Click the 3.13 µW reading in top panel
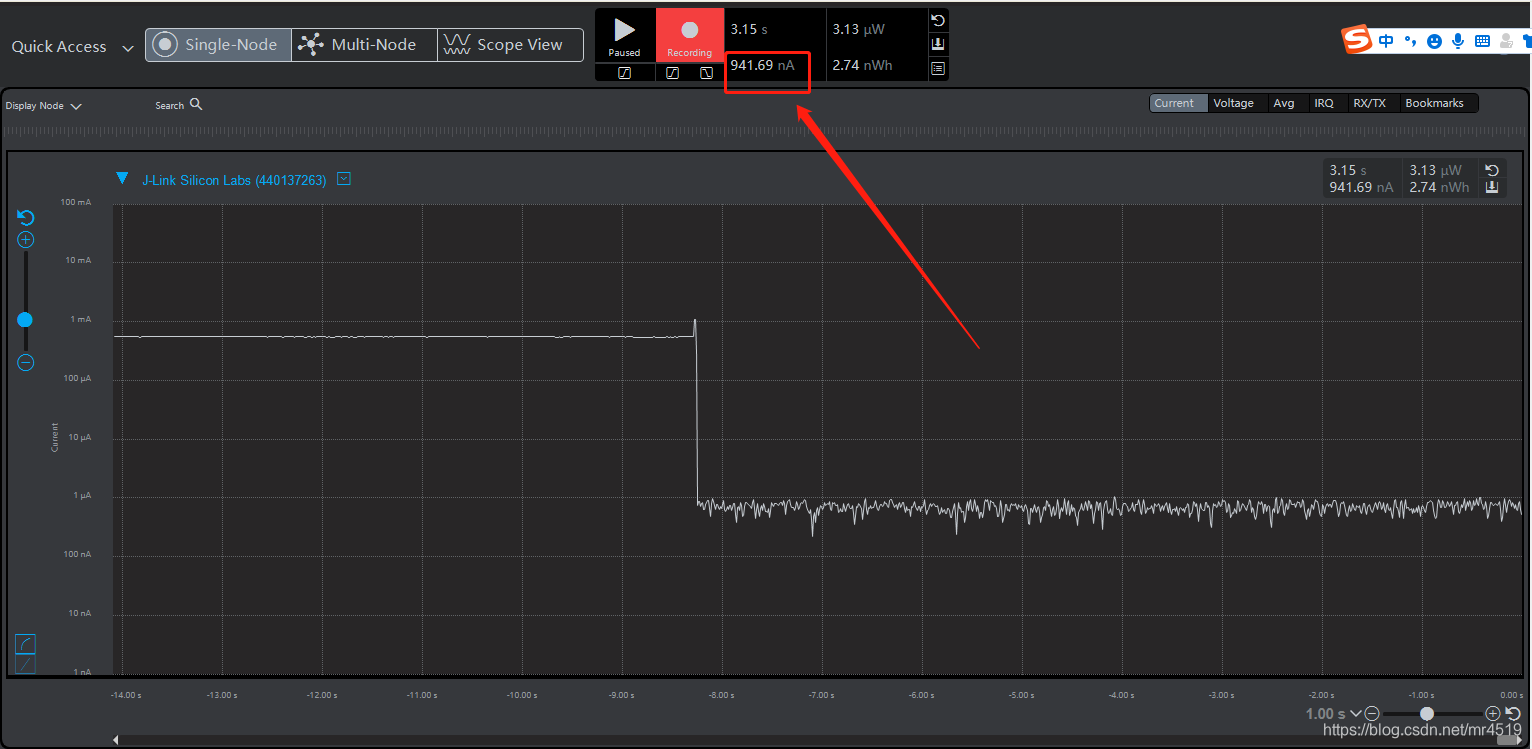 point(858,29)
